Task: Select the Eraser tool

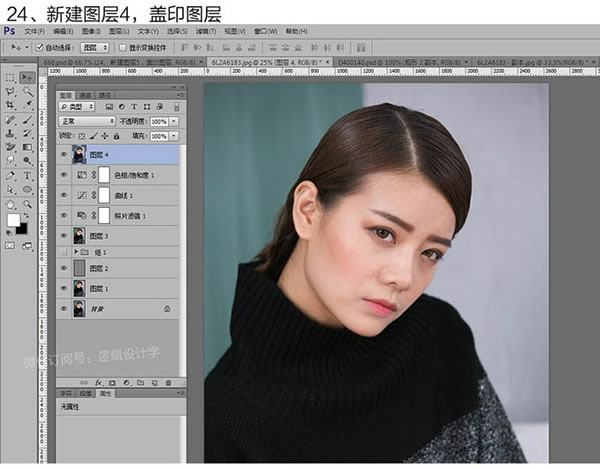Action: pyautogui.click(x=10, y=147)
